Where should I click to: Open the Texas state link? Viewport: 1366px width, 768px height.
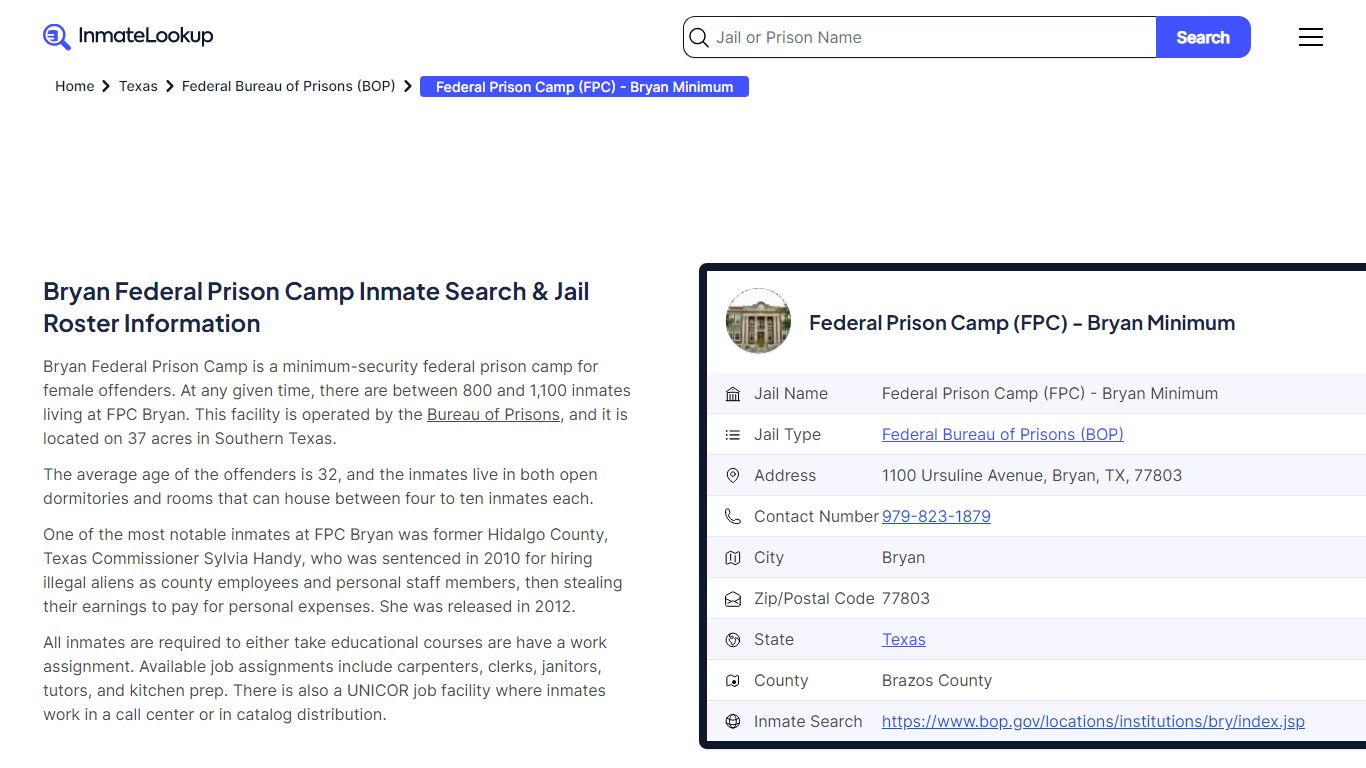pyautogui.click(x=904, y=639)
